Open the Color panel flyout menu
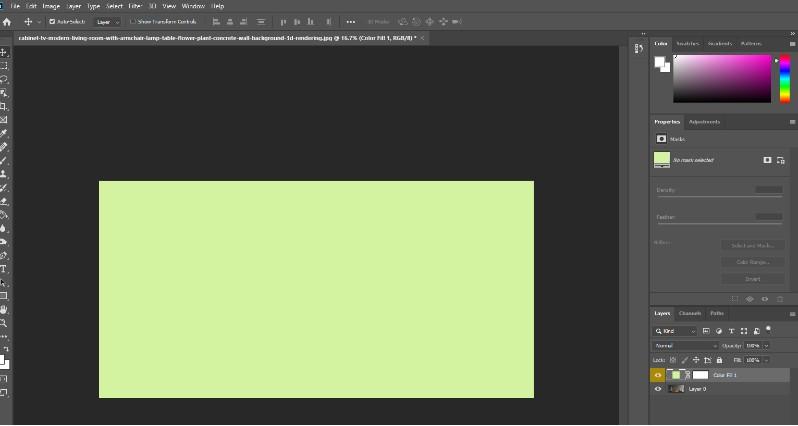 tap(792, 44)
